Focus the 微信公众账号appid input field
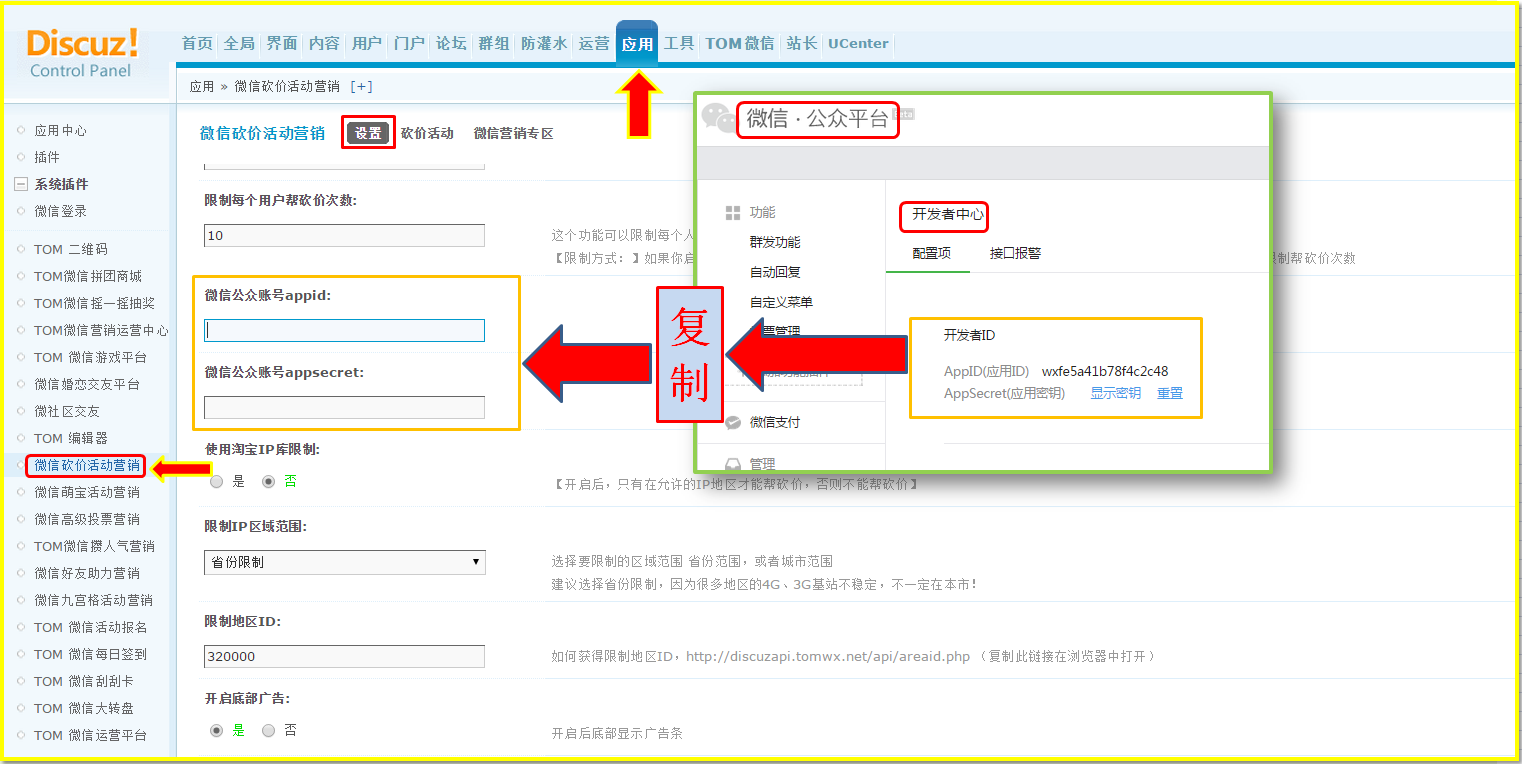 (x=345, y=330)
